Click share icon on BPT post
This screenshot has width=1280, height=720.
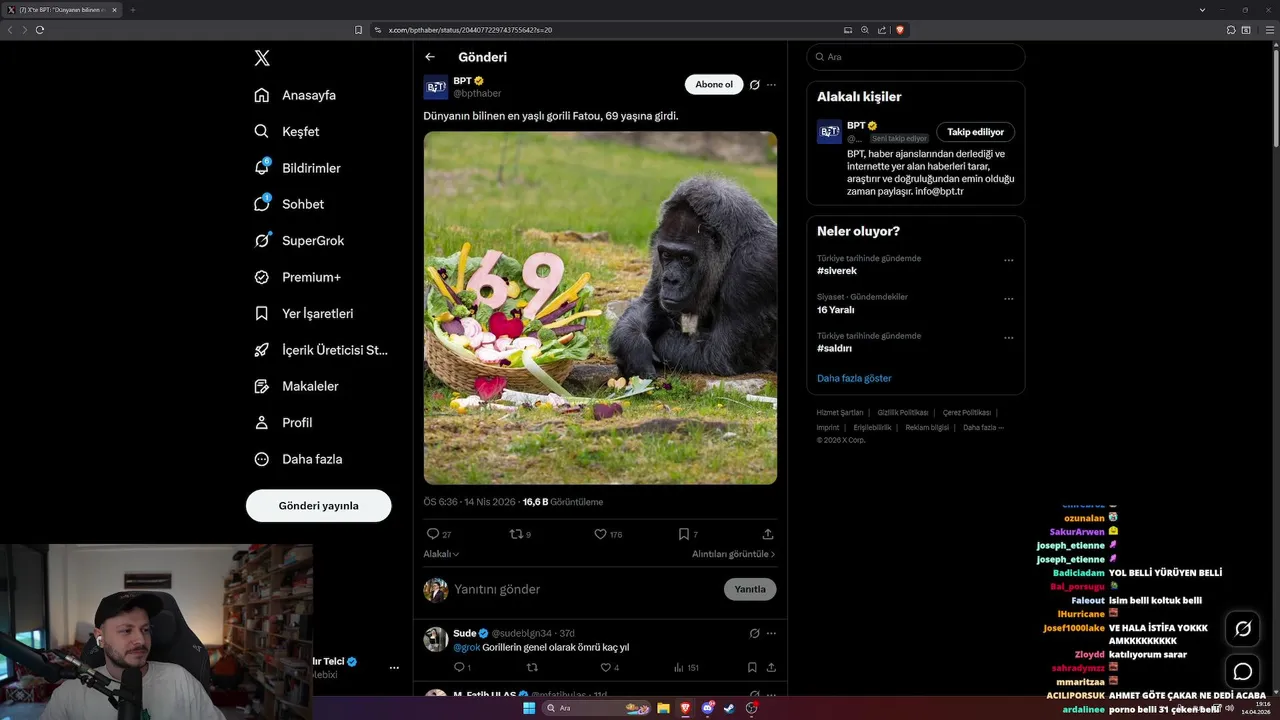pos(768,534)
